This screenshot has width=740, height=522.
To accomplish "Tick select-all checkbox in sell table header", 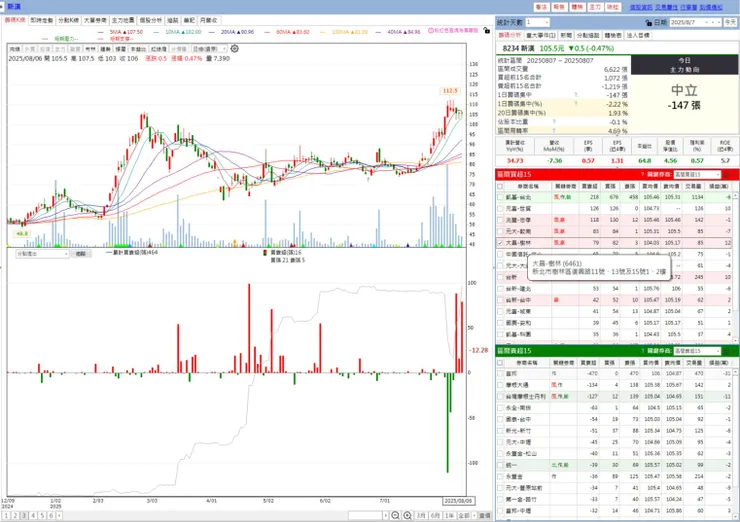I will [500, 363].
